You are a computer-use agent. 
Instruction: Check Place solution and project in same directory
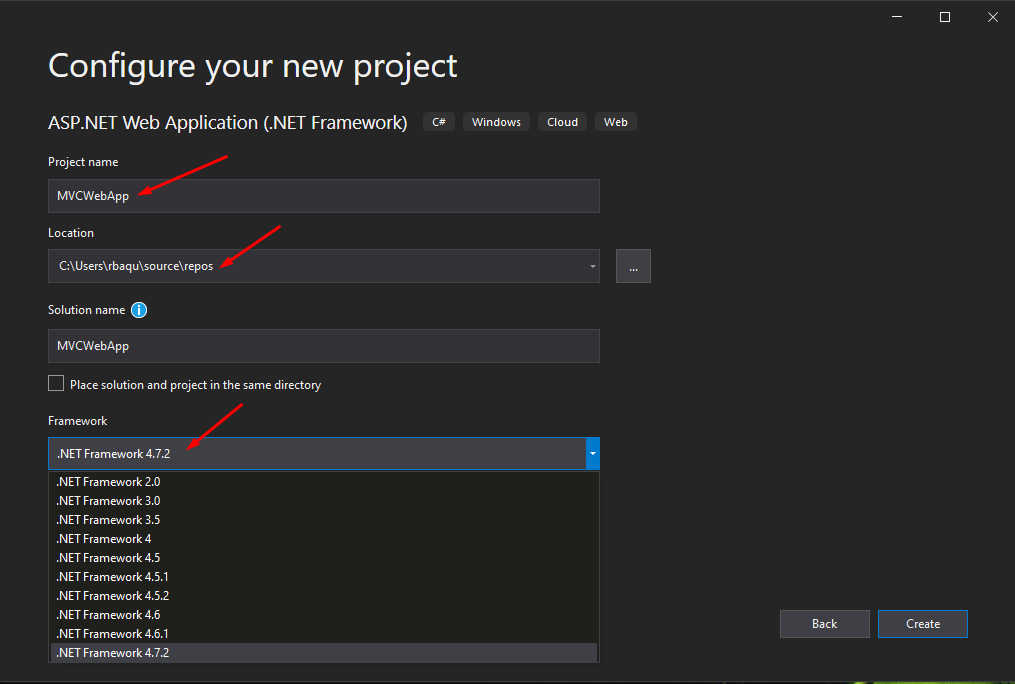[56, 384]
